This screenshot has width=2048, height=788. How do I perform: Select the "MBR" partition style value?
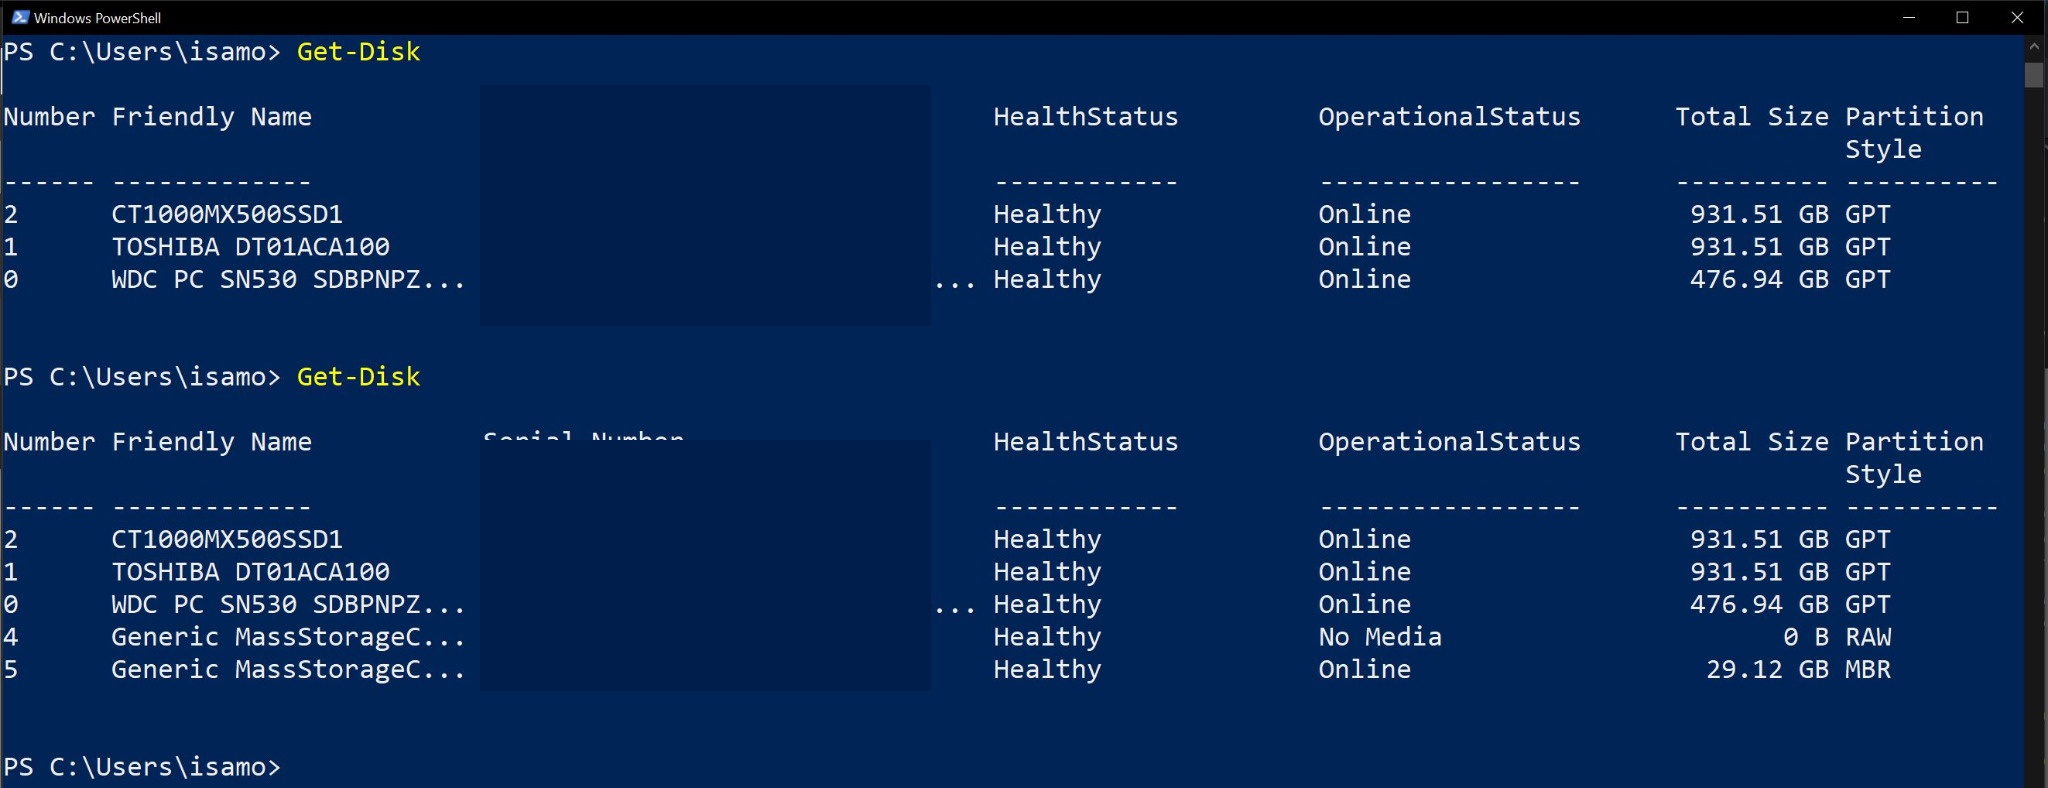(x=1868, y=669)
